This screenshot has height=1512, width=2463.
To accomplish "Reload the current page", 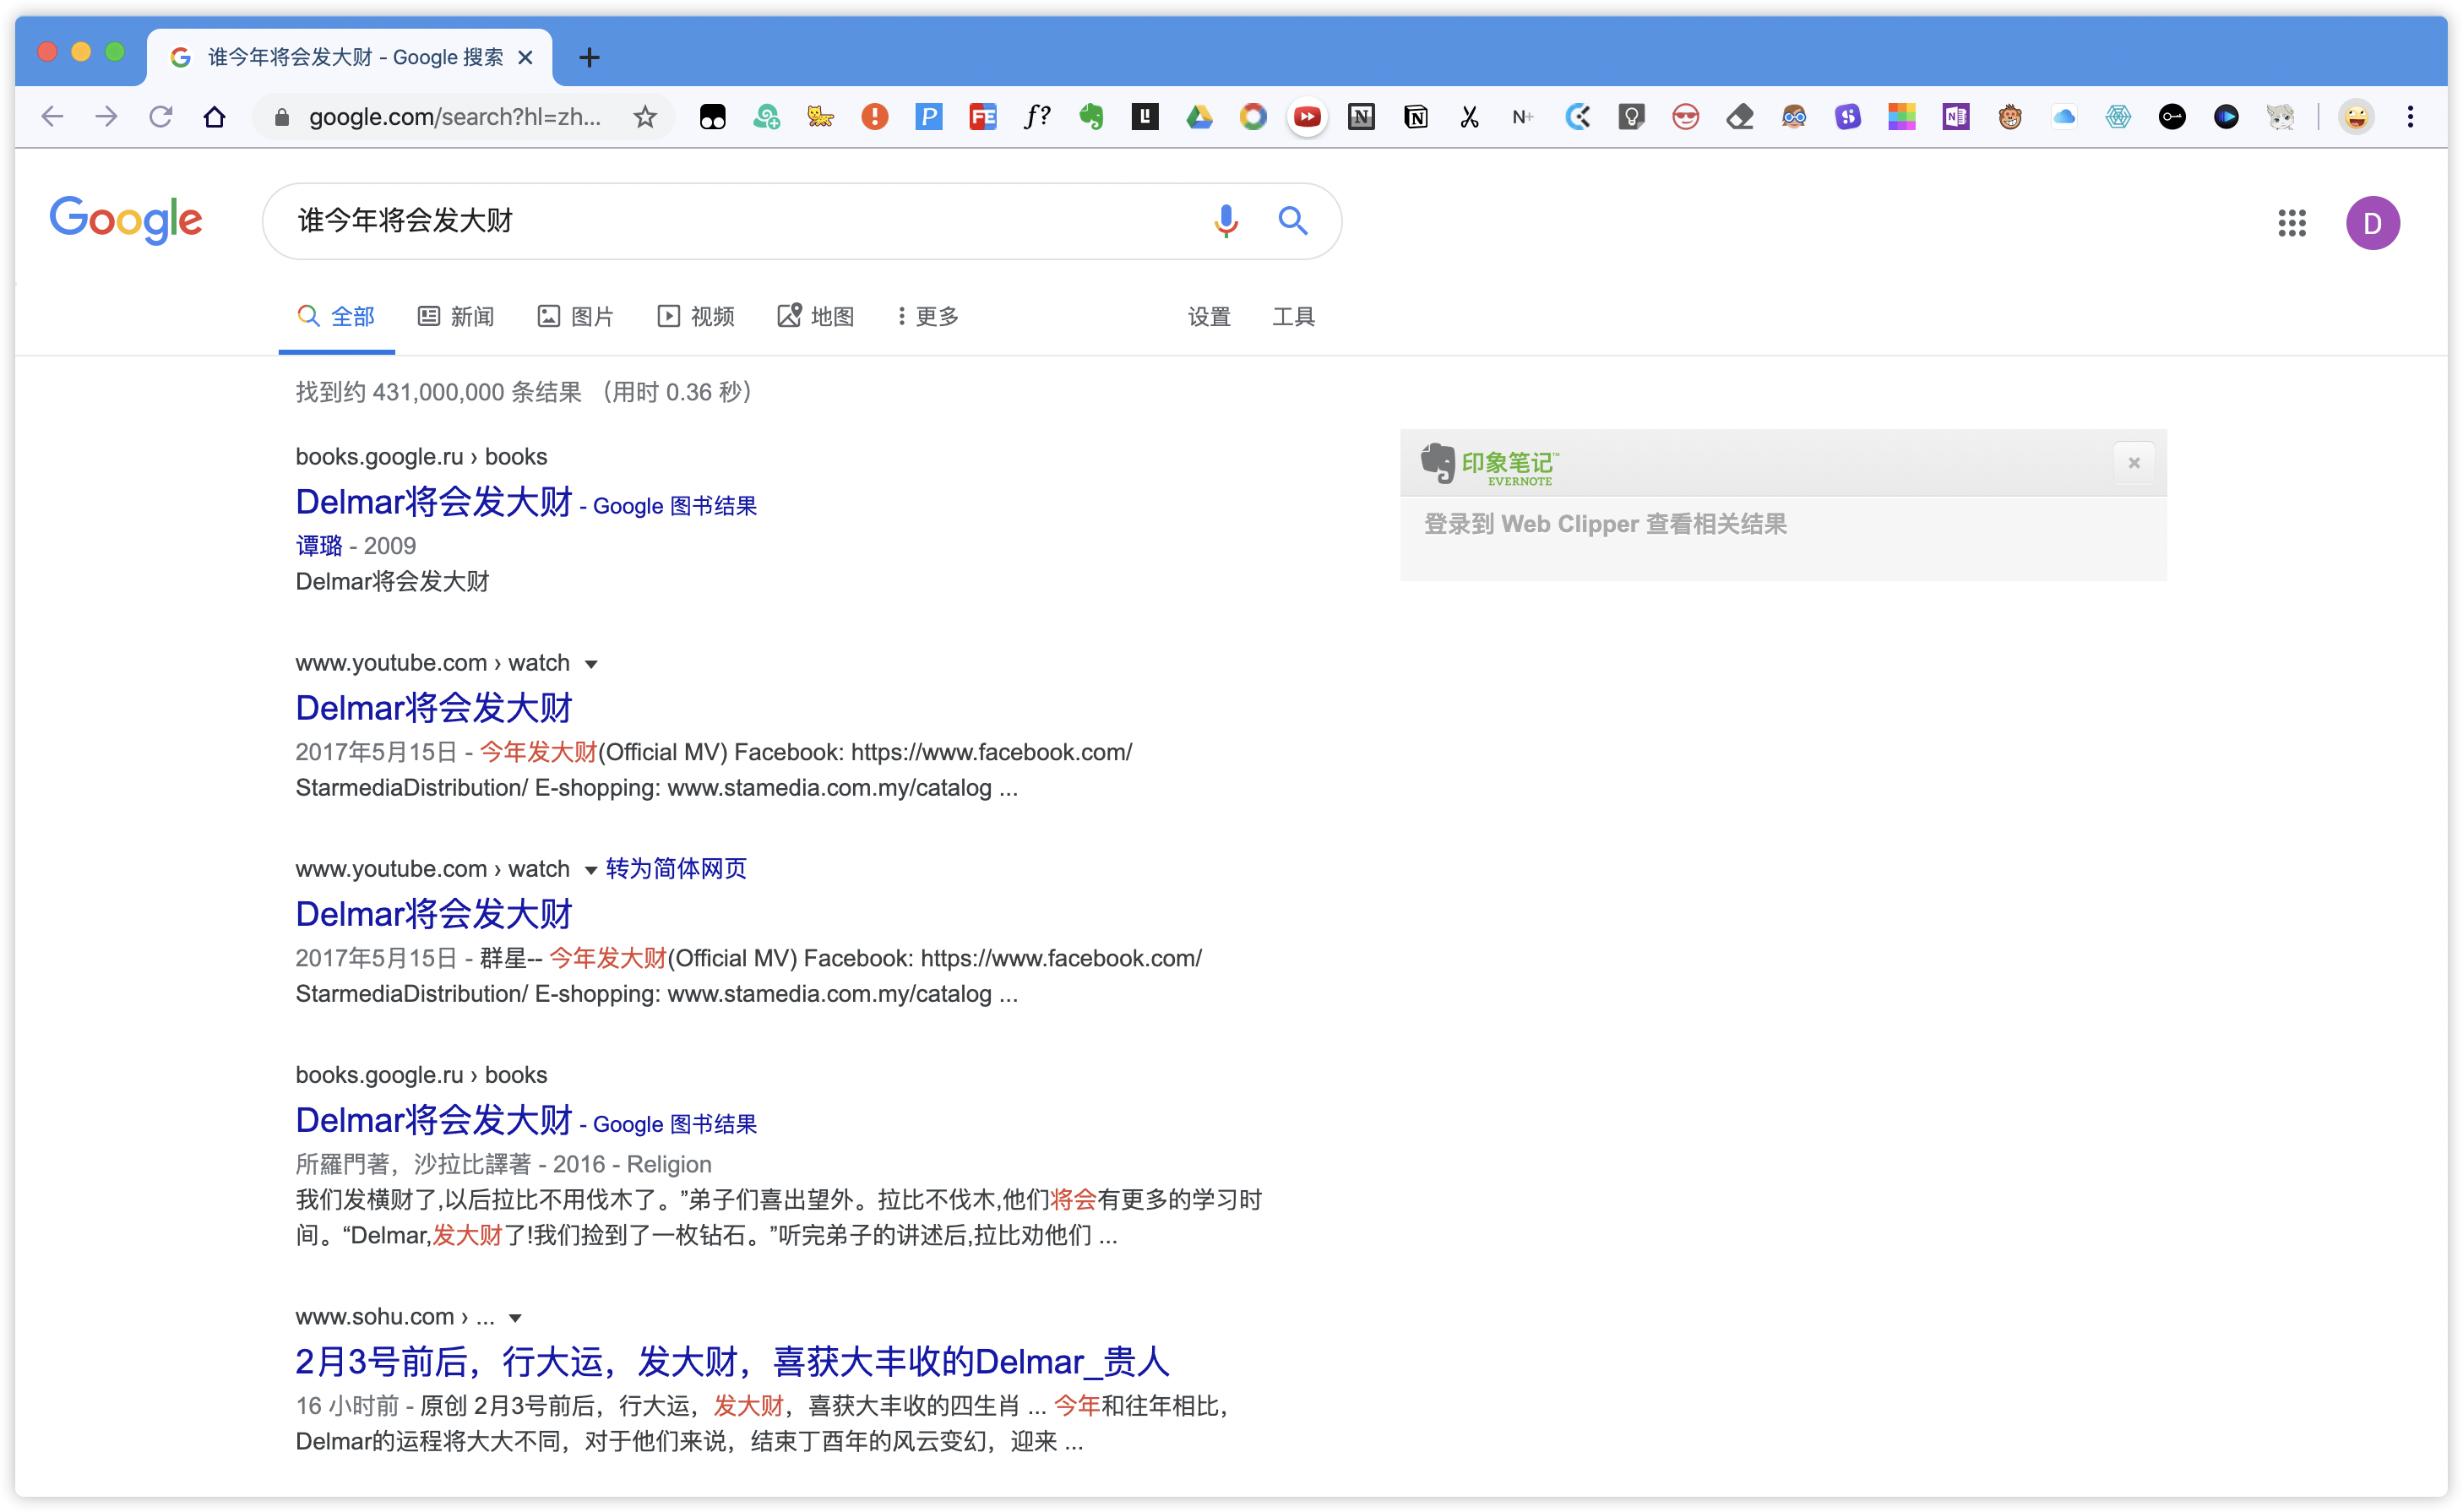I will [x=160, y=117].
